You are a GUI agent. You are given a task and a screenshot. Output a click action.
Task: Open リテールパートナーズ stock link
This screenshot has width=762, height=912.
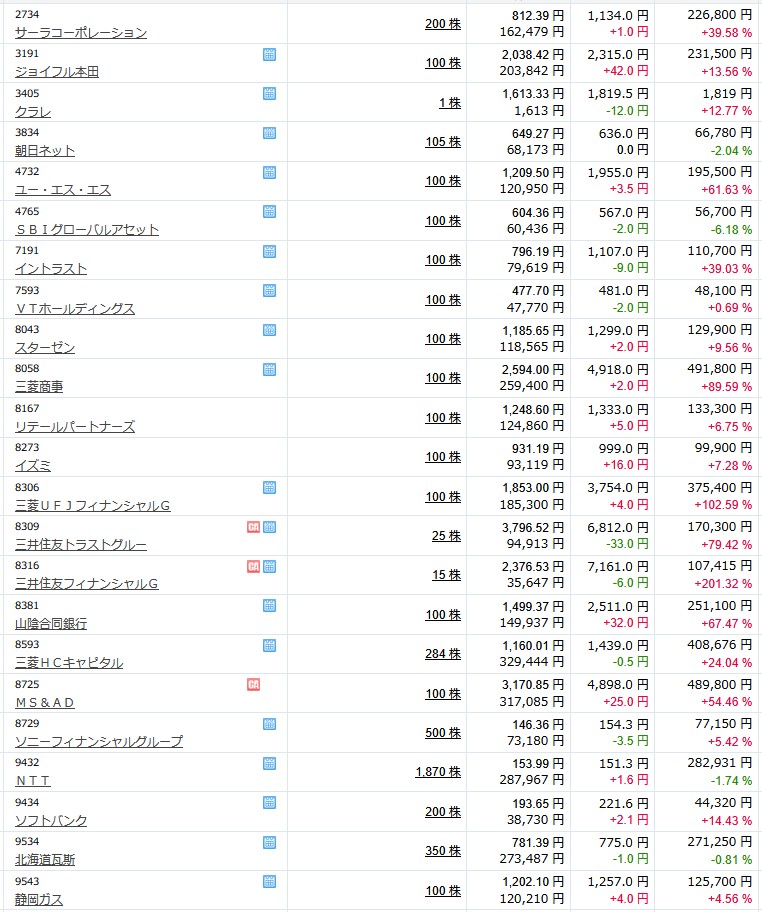pyautogui.click(x=74, y=427)
